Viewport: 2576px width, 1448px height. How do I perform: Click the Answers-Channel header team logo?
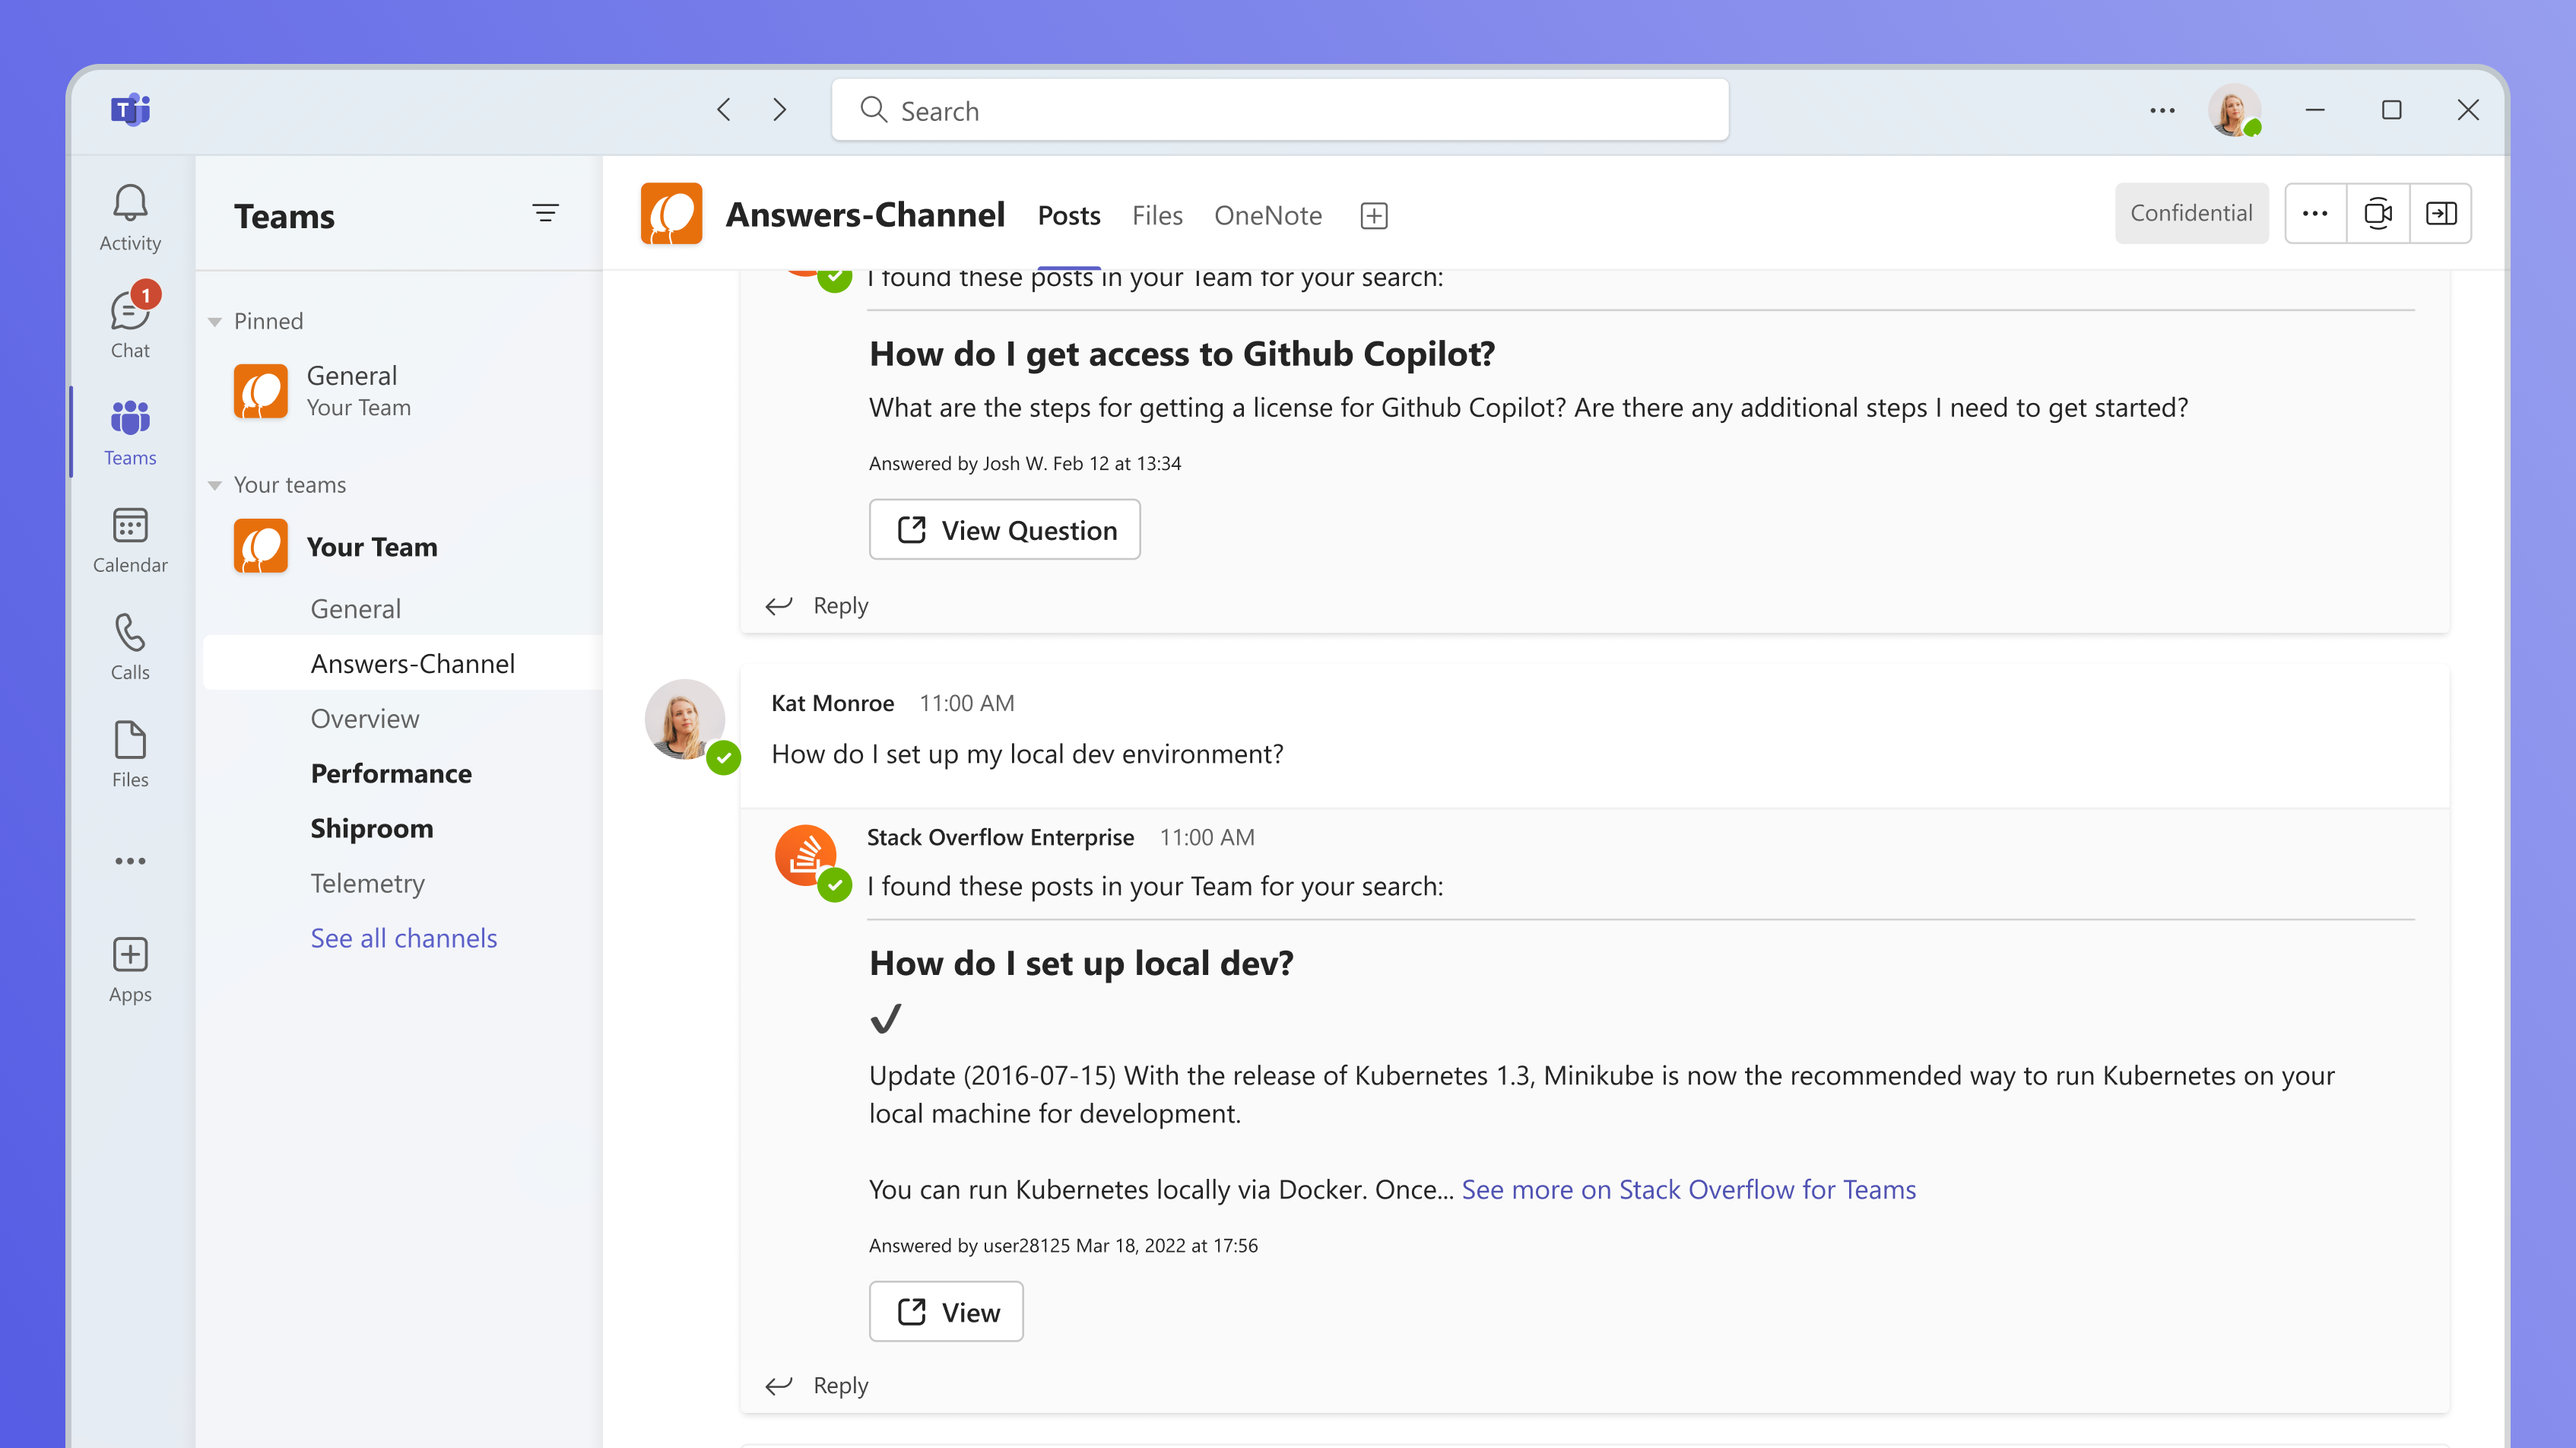[x=672, y=214]
